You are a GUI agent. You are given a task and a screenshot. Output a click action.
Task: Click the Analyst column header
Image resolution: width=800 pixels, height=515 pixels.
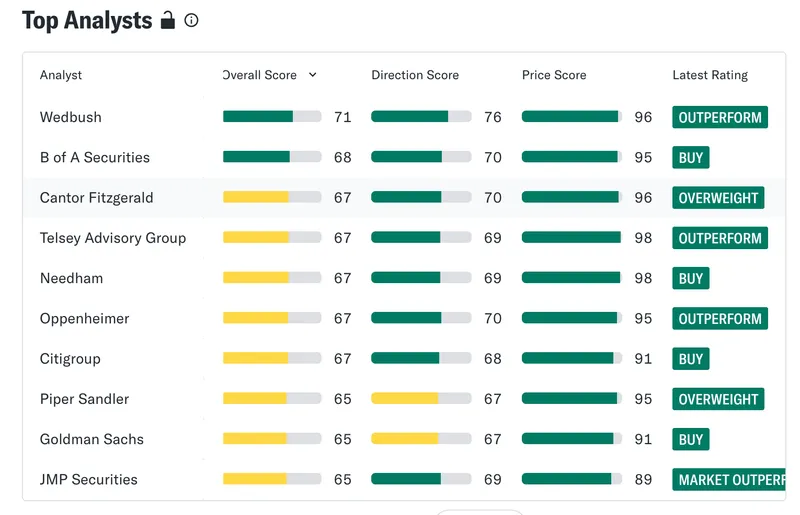coord(61,75)
